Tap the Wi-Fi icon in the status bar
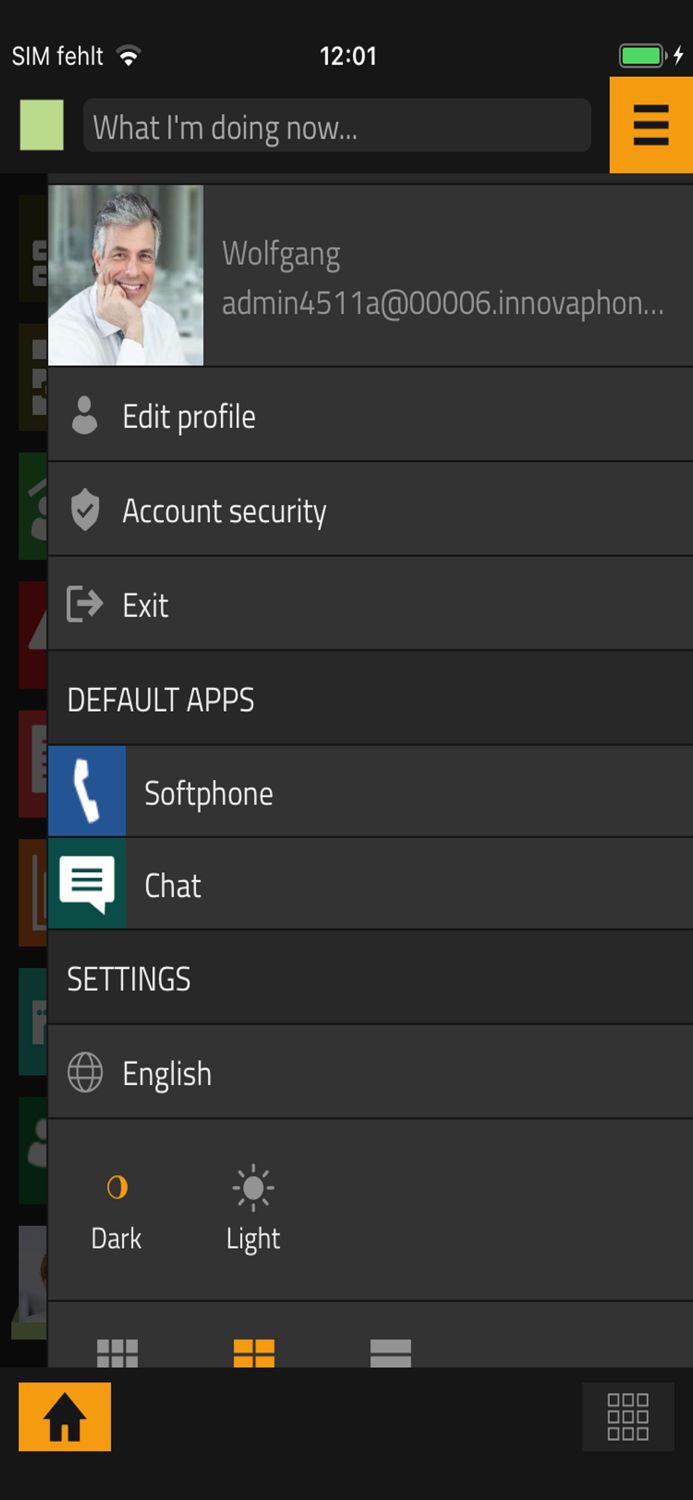Viewport: 693px width, 1500px height. 131,56
